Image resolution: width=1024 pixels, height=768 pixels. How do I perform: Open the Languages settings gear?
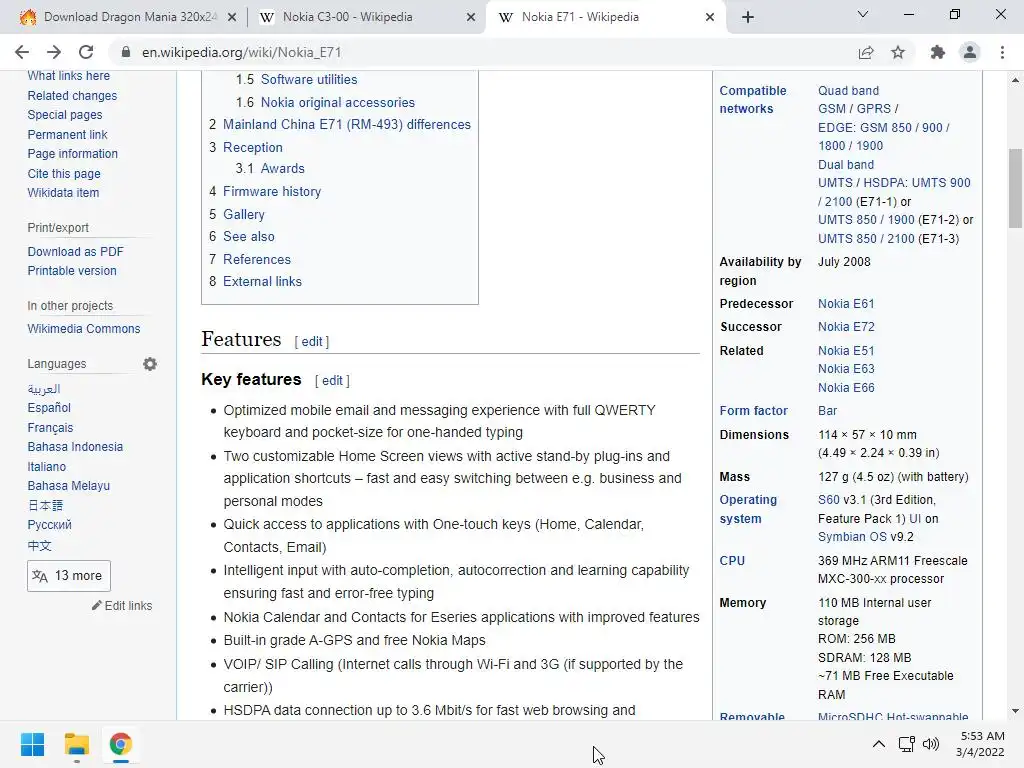[150, 364]
